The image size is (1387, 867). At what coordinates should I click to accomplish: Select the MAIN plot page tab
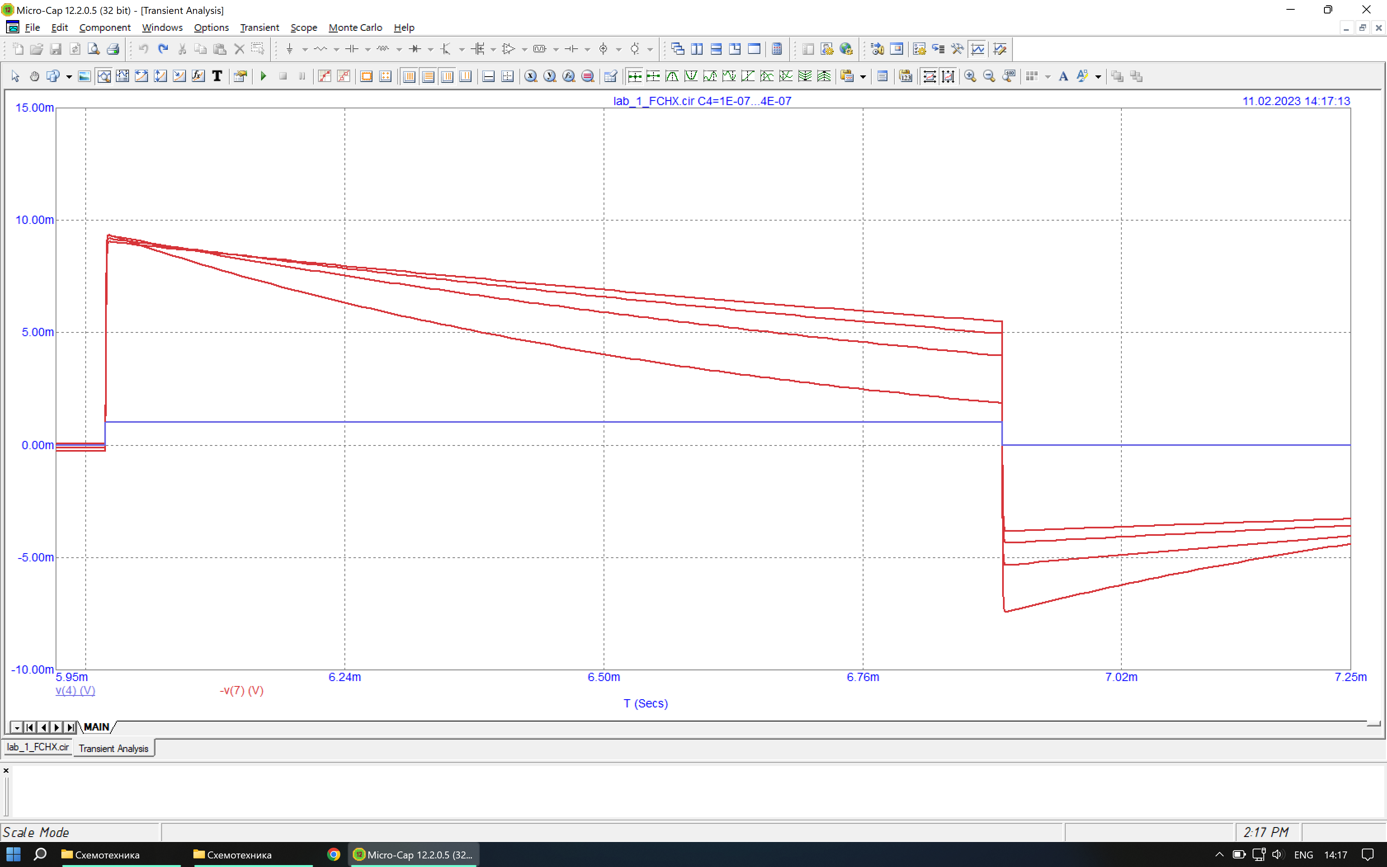97,727
